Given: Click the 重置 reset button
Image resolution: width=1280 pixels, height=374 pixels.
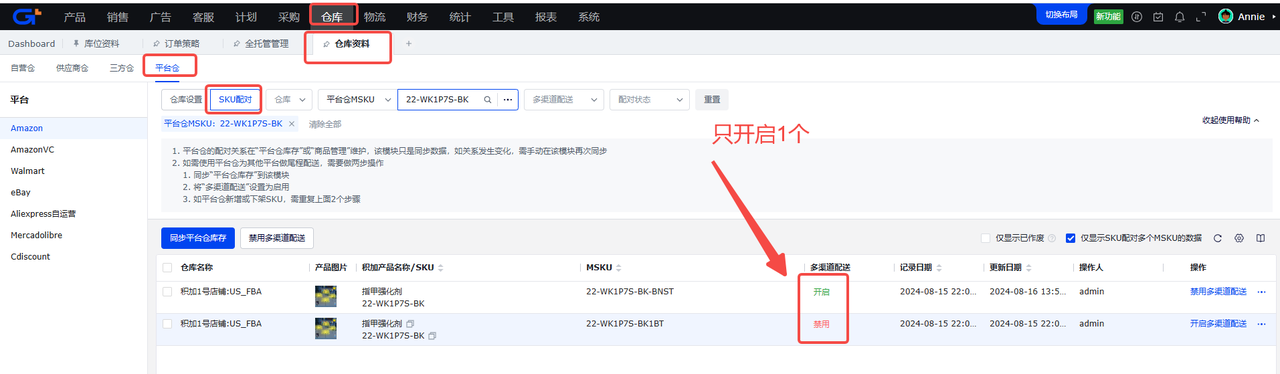Looking at the screenshot, I should [712, 100].
